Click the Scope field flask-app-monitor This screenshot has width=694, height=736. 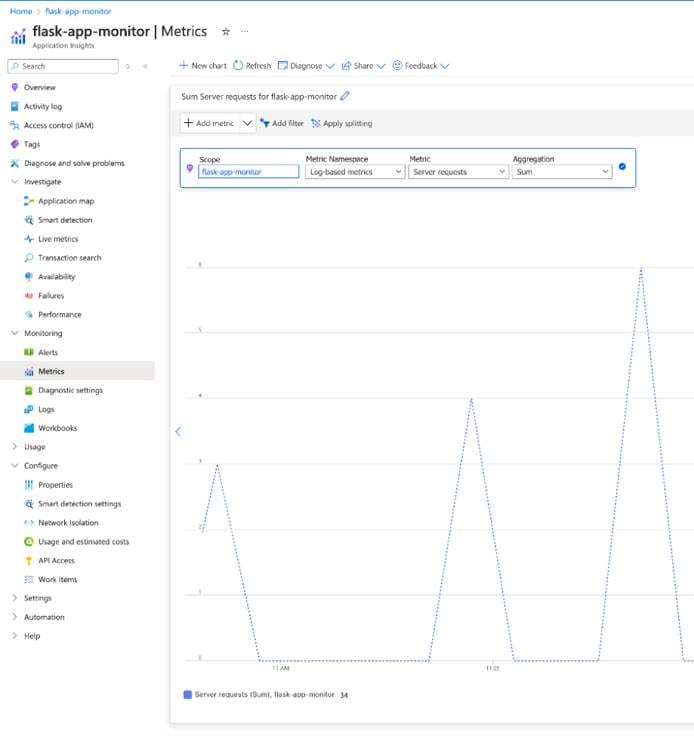tap(248, 172)
